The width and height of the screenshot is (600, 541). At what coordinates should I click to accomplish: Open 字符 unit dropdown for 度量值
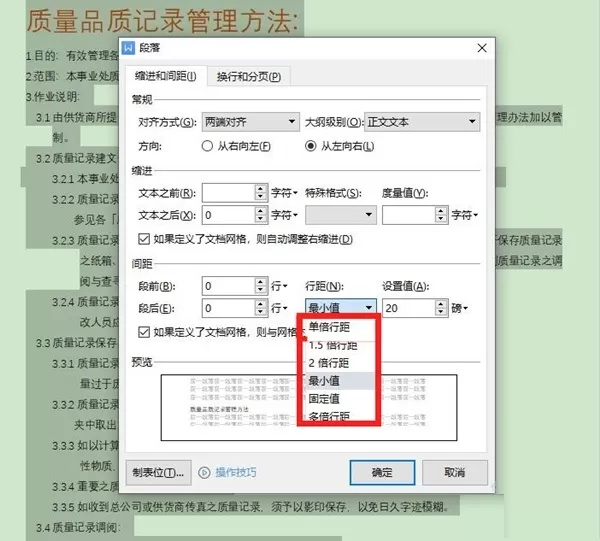[465, 215]
